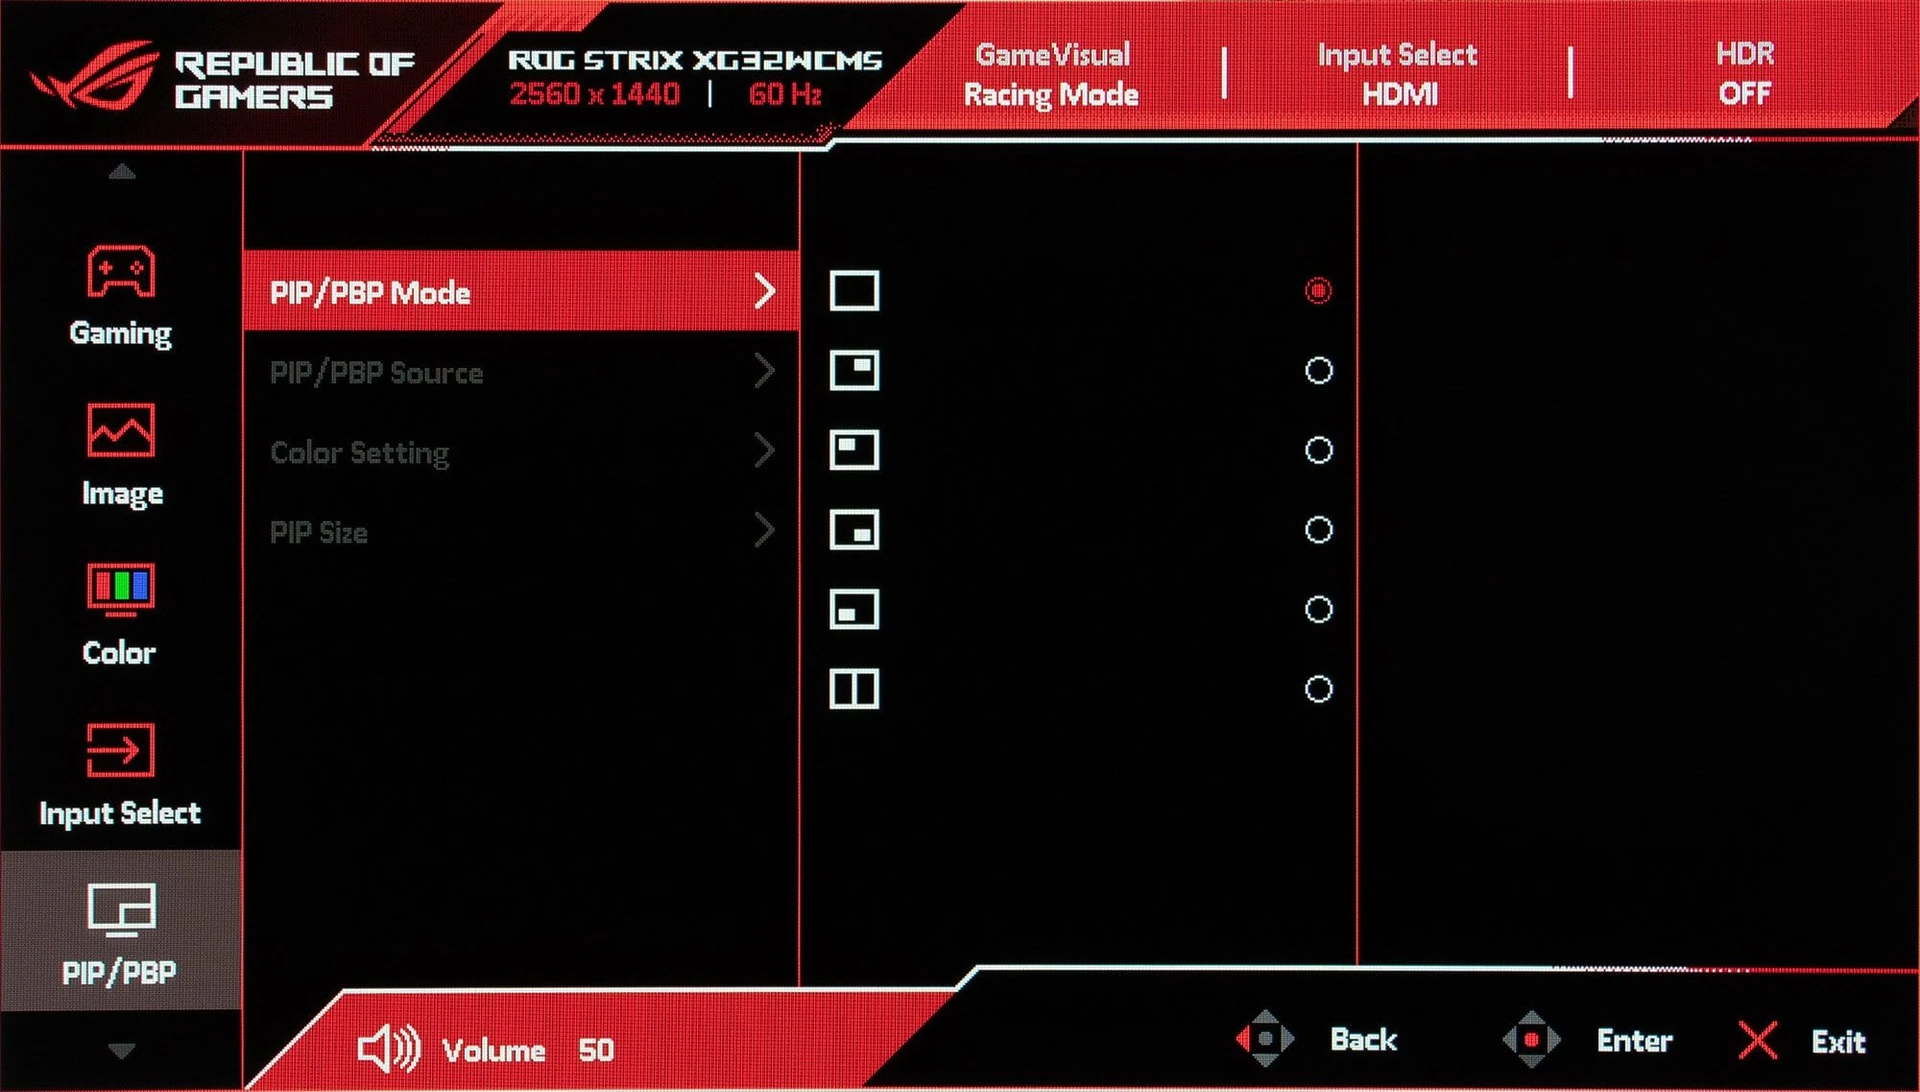The image size is (1920, 1092).
Task: Click the volume speaker icon
Action: pos(389,1049)
